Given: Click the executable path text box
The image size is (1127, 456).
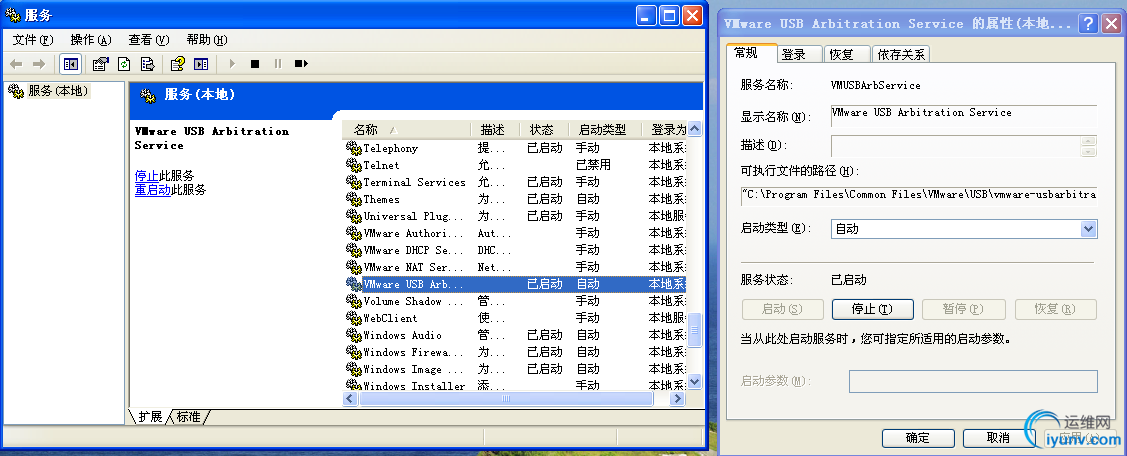Looking at the screenshot, I should 919,196.
